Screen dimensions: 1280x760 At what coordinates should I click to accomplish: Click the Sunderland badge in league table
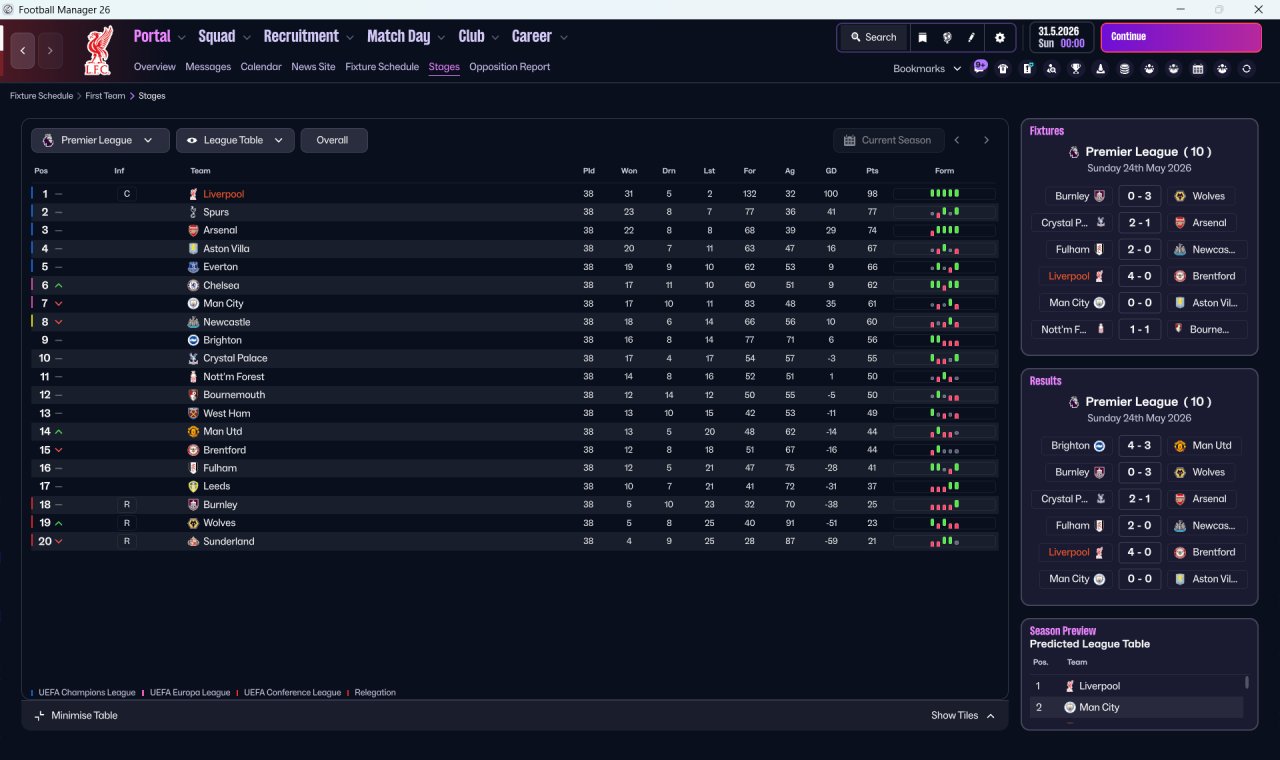(194, 541)
